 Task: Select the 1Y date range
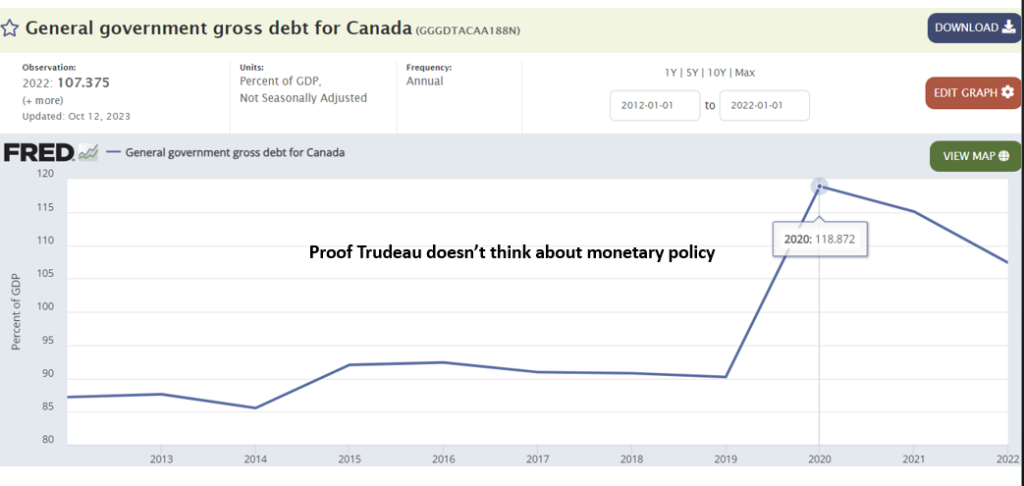[x=672, y=72]
